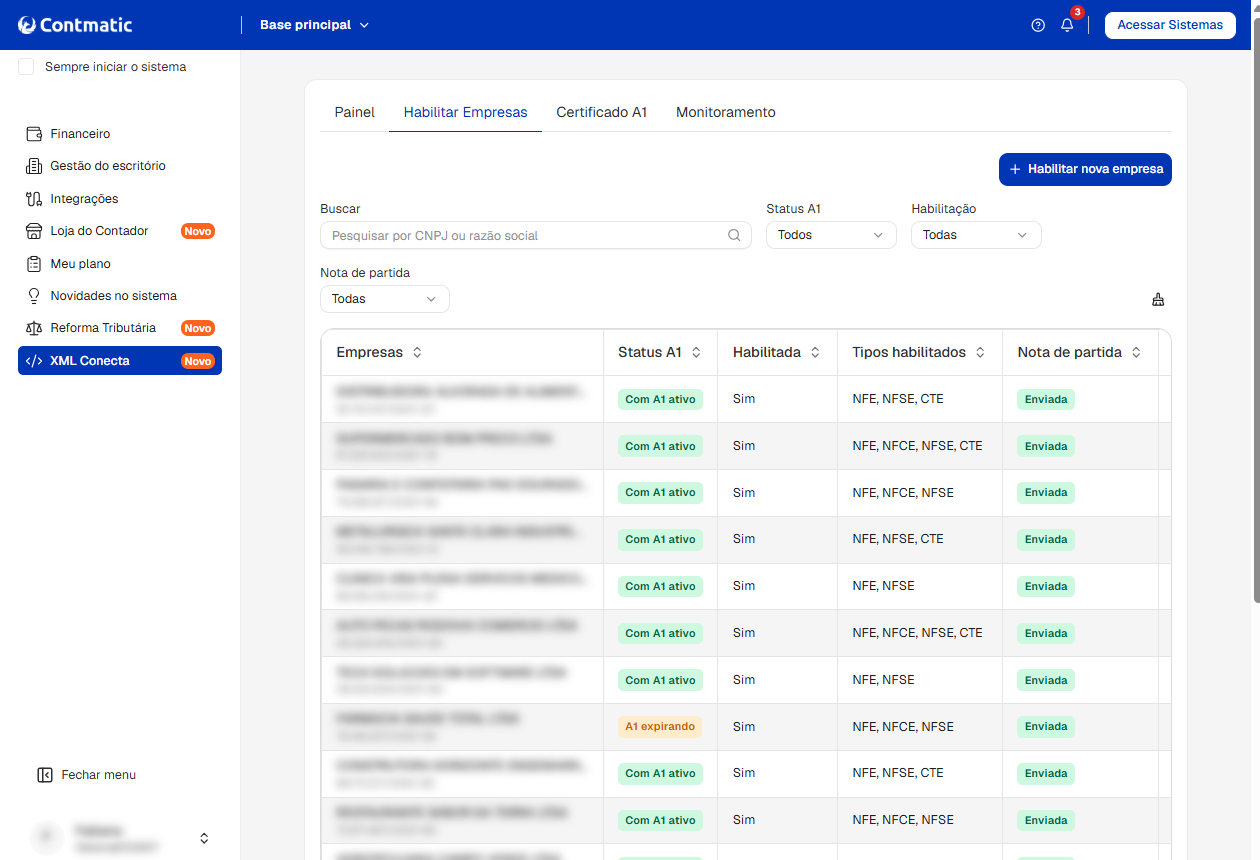Click the Buscar field label
Viewport: 1260px width, 860px height.
(340, 209)
